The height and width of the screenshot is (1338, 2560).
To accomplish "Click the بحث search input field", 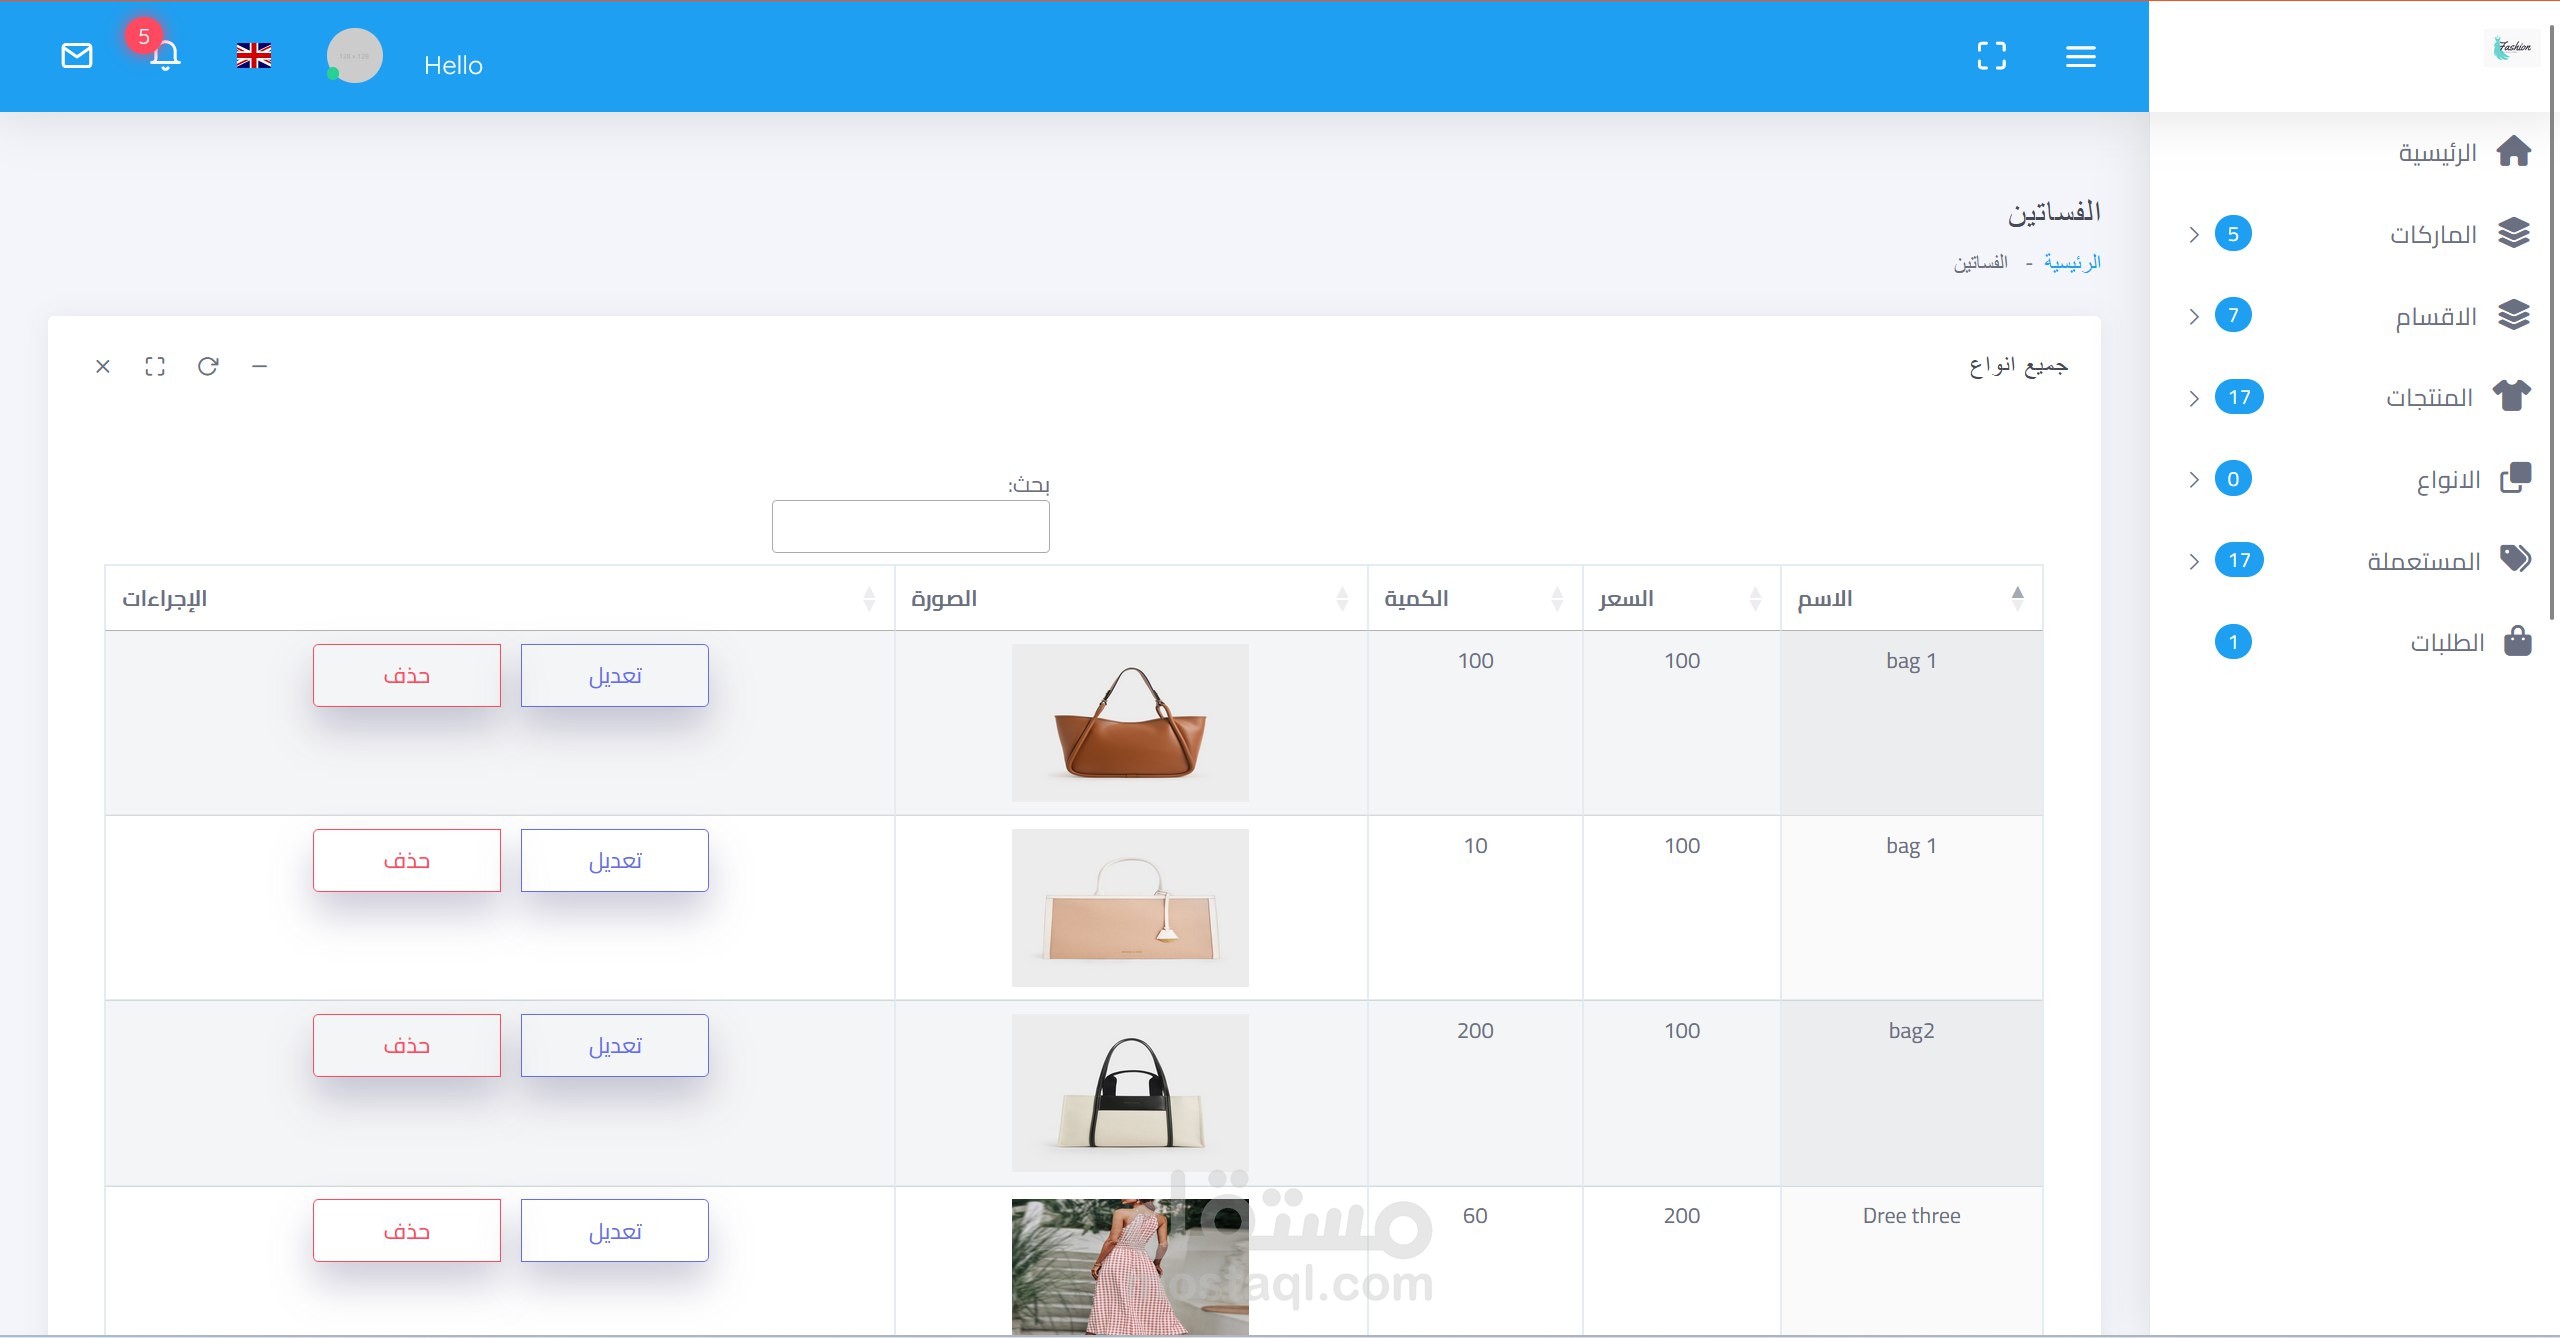I will click(910, 526).
